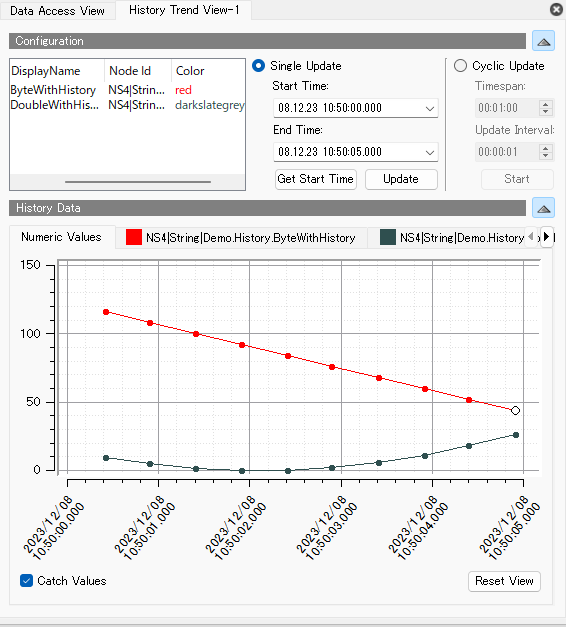Click the last dark grey data point
This screenshot has width=566, height=627.
(516, 435)
